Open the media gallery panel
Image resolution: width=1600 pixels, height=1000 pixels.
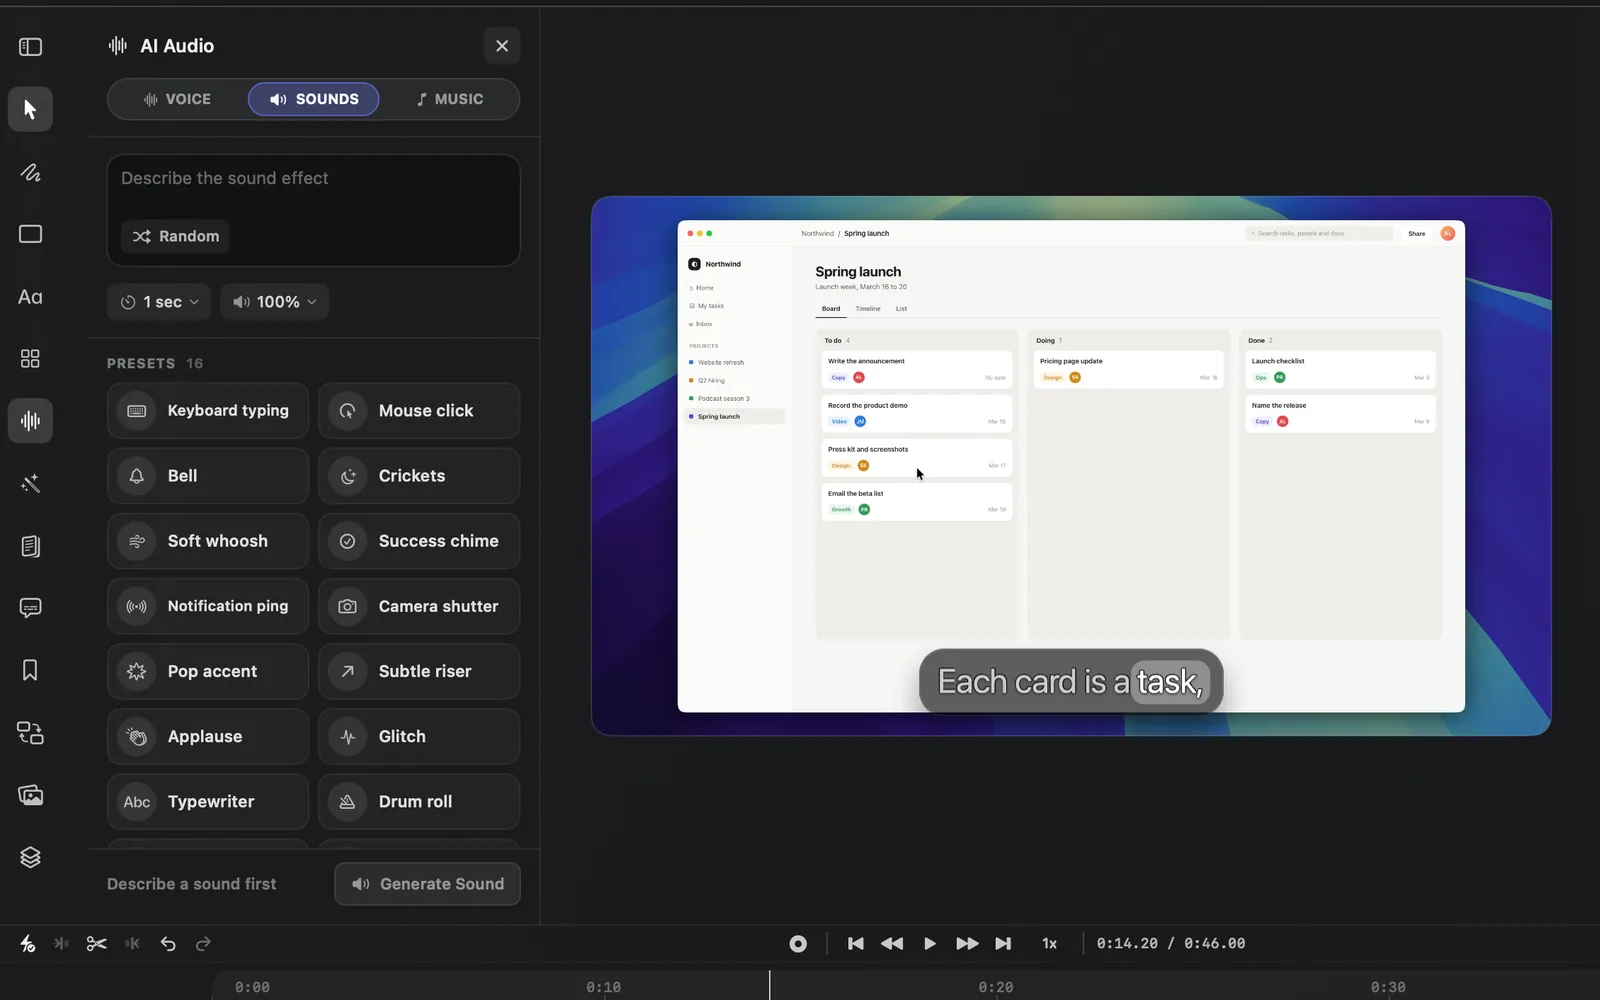[30, 795]
